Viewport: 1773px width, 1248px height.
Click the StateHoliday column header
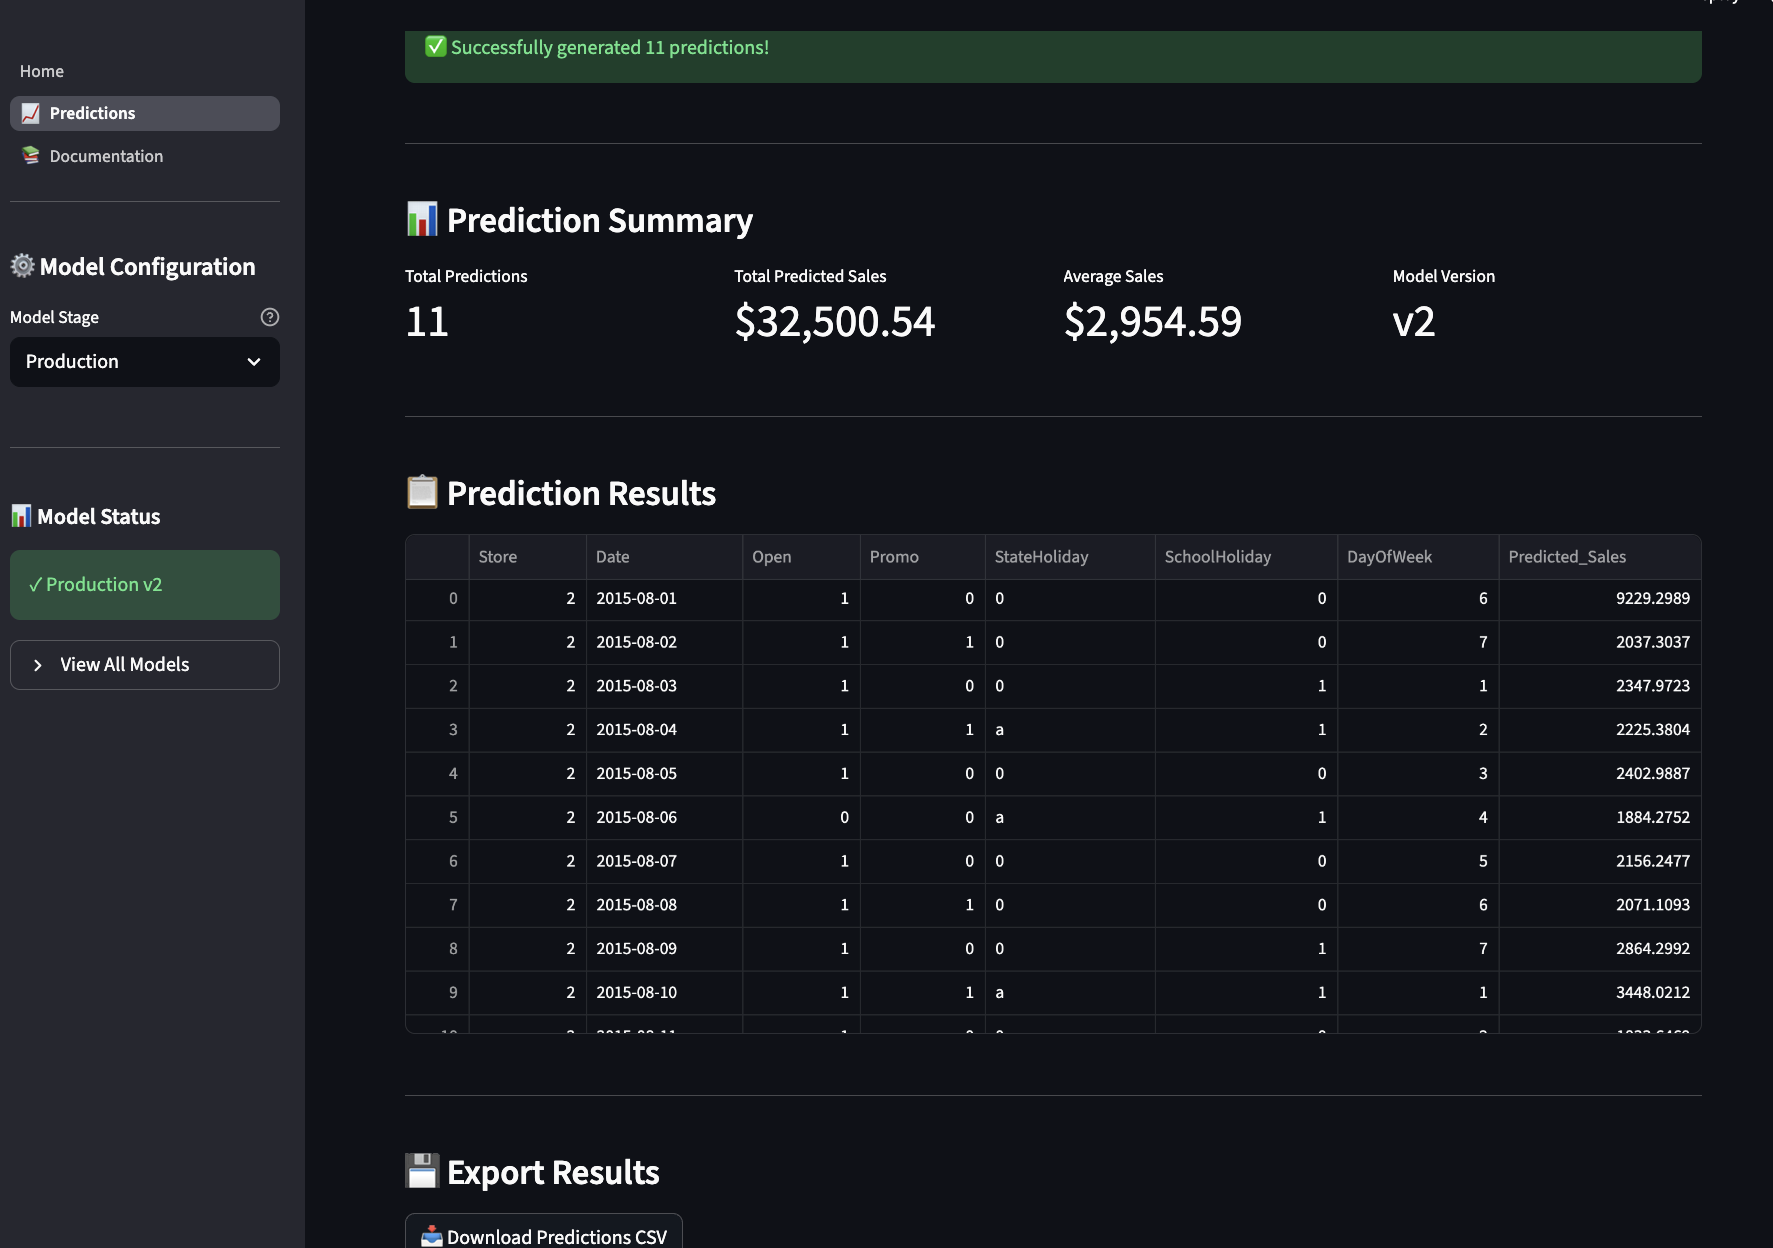pos(1041,557)
